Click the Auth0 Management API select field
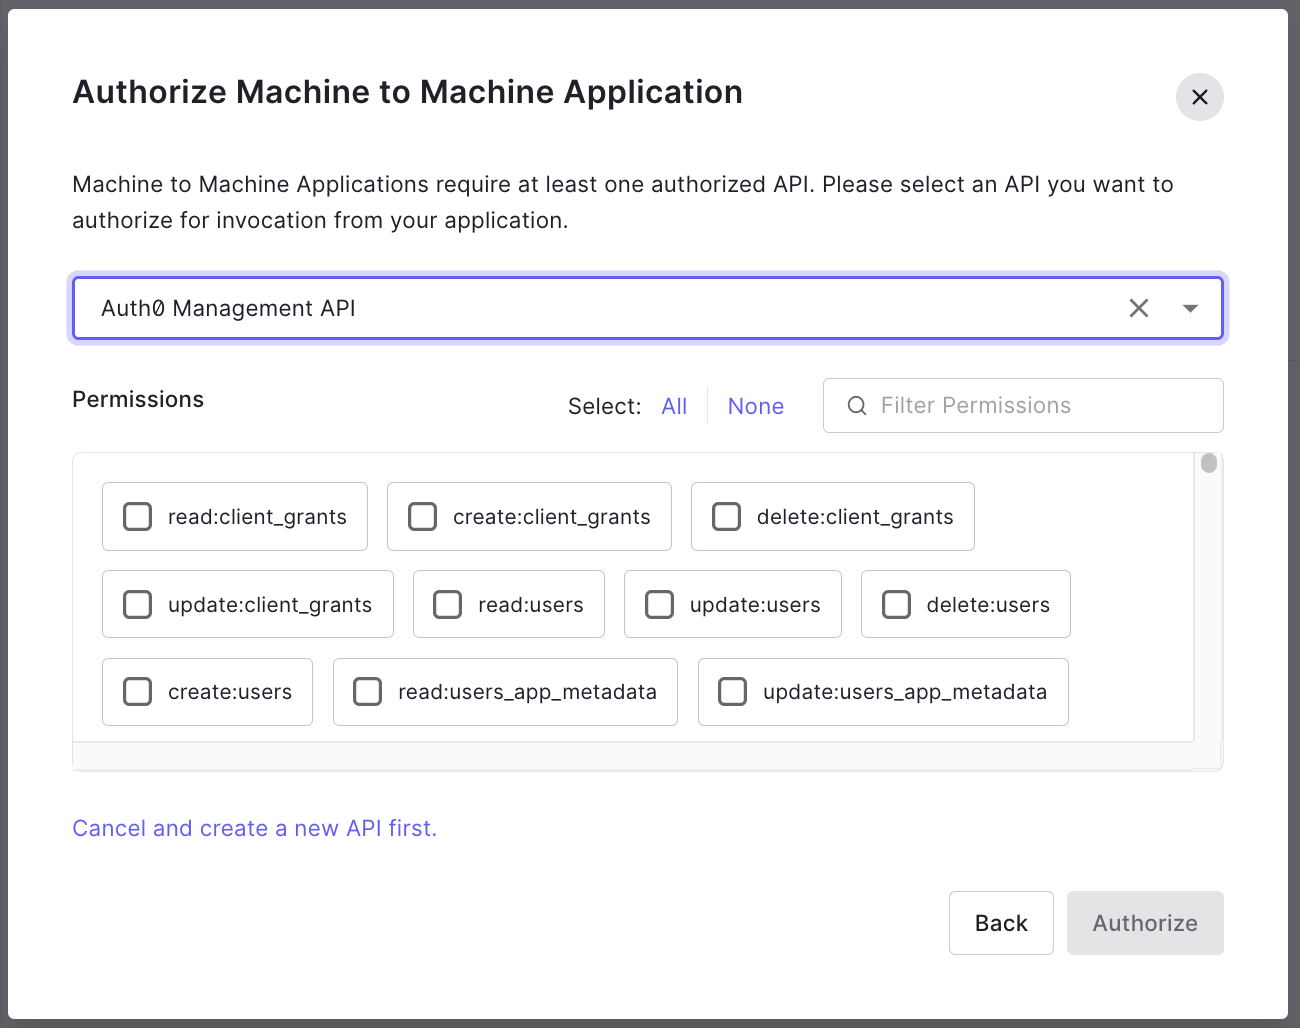The height and width of the screenshot is (1028, 1300). coord(647,308)
